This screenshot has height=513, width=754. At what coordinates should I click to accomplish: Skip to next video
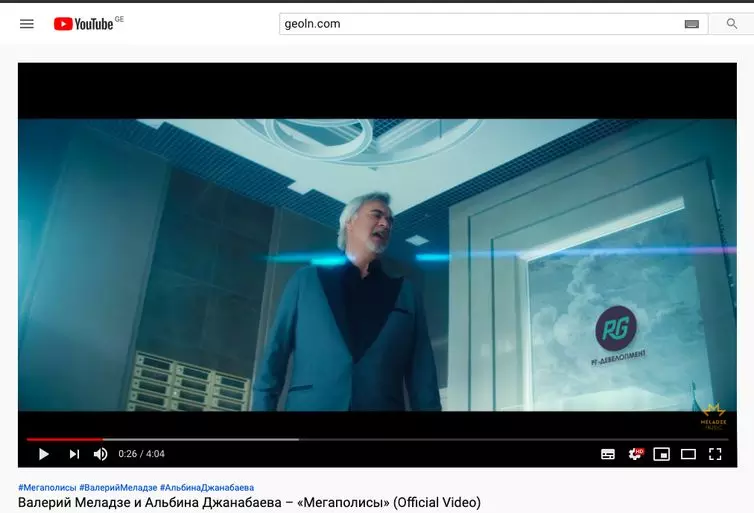pos(74,454)
